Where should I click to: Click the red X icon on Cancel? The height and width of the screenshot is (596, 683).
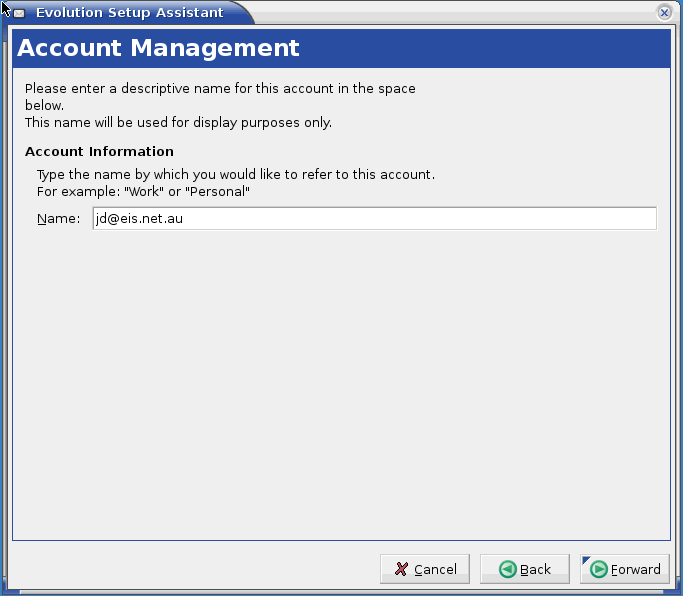click(401, 569)
